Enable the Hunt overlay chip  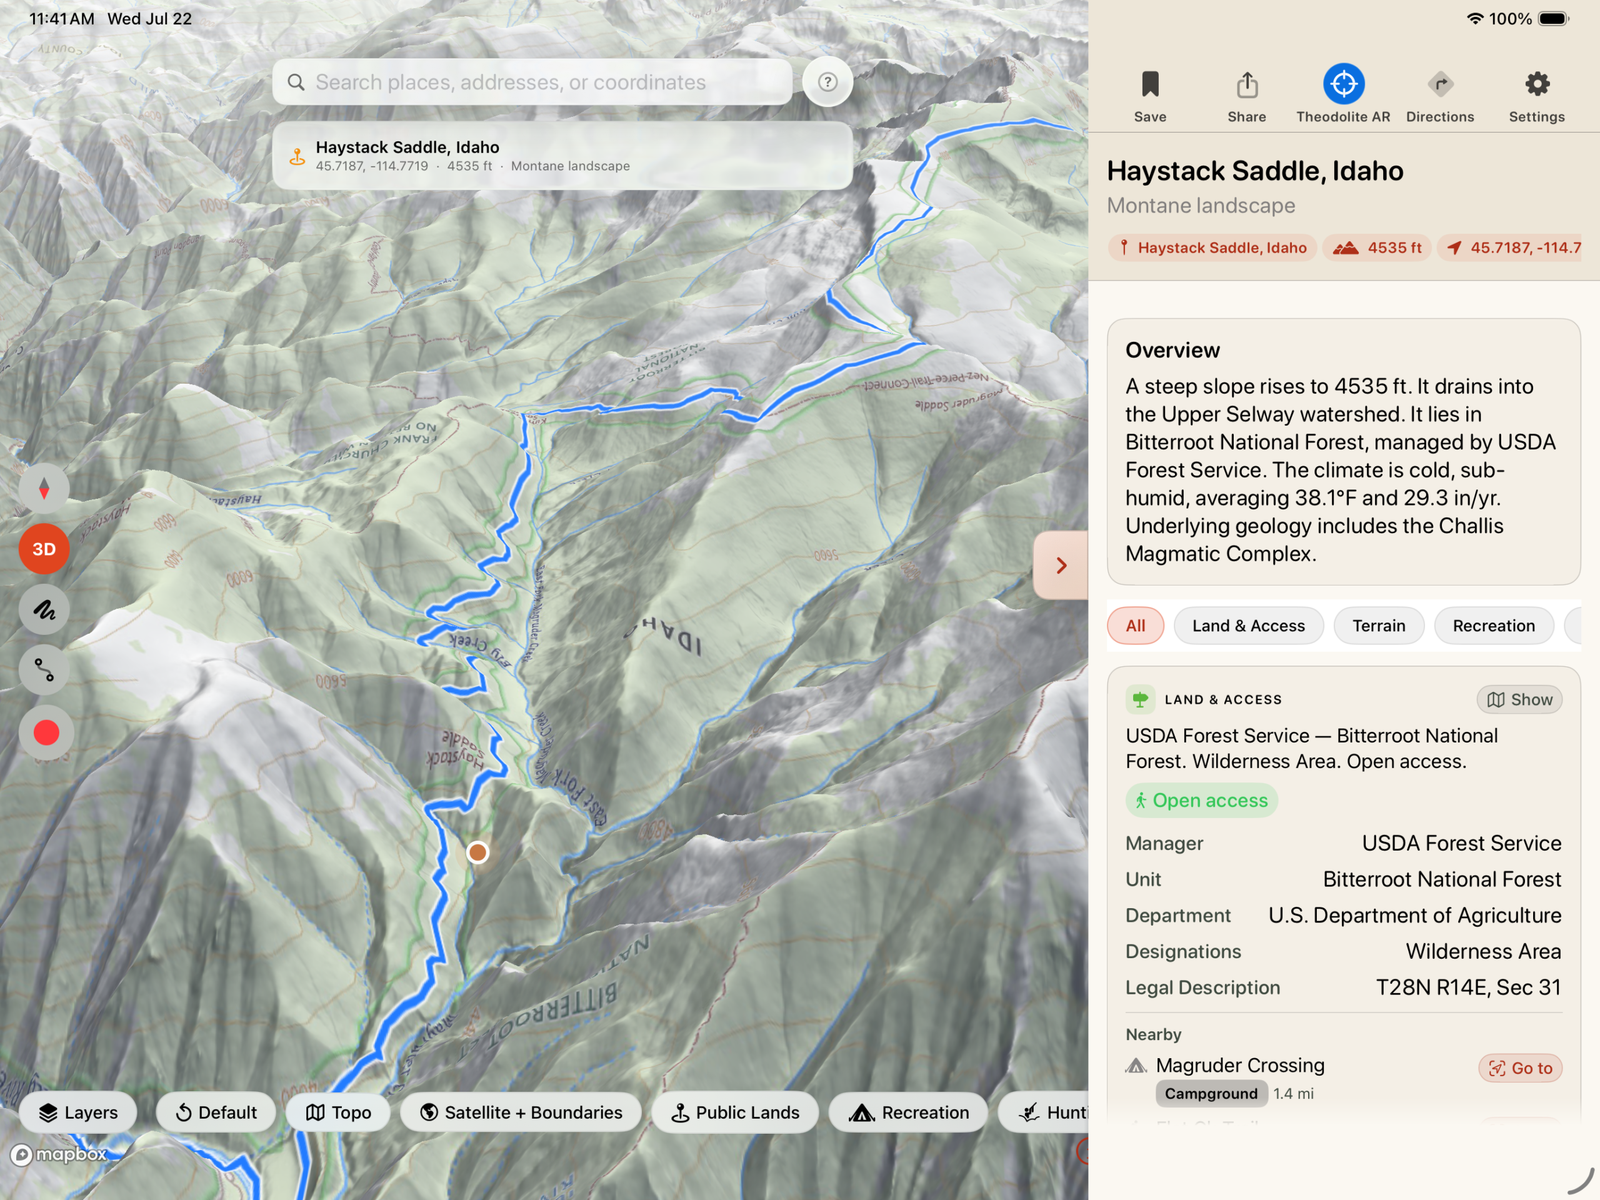(x=1044, y=1112)
